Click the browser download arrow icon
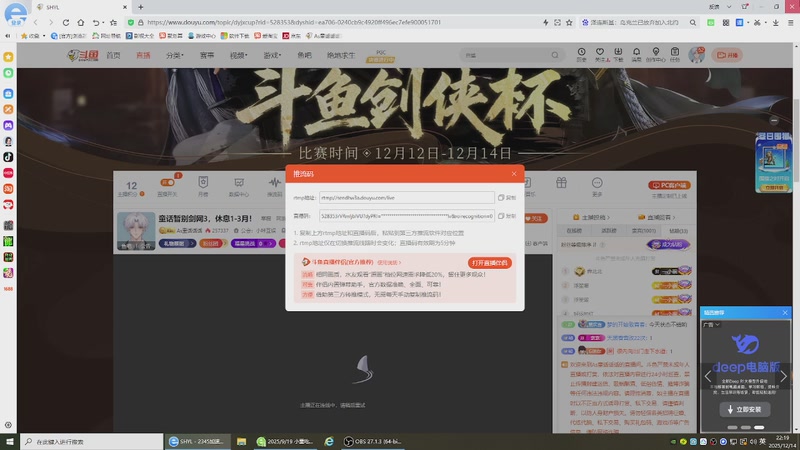This screenshot has width=800, height=450. [776, 22]
